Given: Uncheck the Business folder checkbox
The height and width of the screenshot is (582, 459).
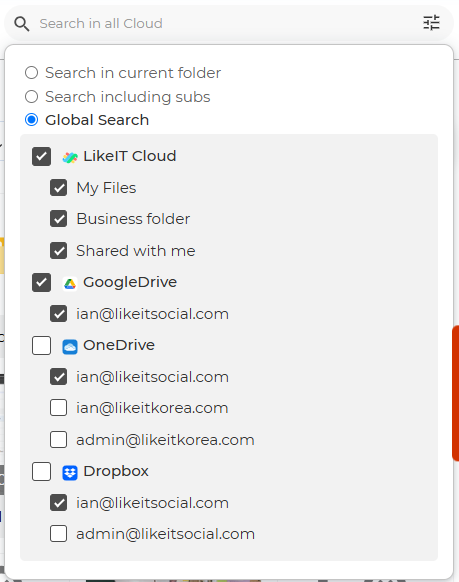Looking at the screenshot, I should tap(59, 219).
